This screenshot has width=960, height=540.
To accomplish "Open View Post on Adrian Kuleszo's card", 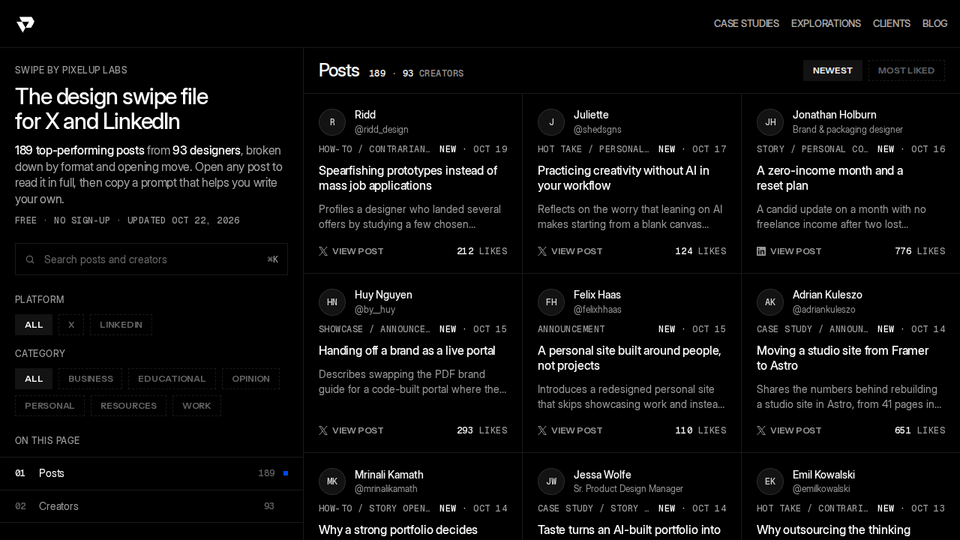I will (x=789, y=430).
